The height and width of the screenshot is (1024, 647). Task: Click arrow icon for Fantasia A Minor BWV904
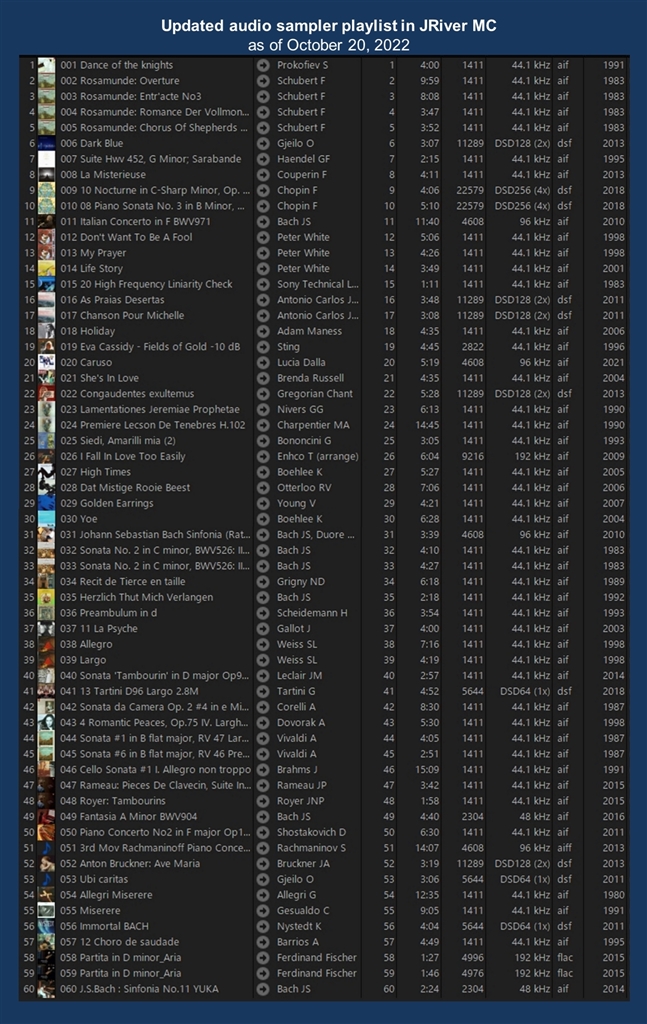(263, 817)
